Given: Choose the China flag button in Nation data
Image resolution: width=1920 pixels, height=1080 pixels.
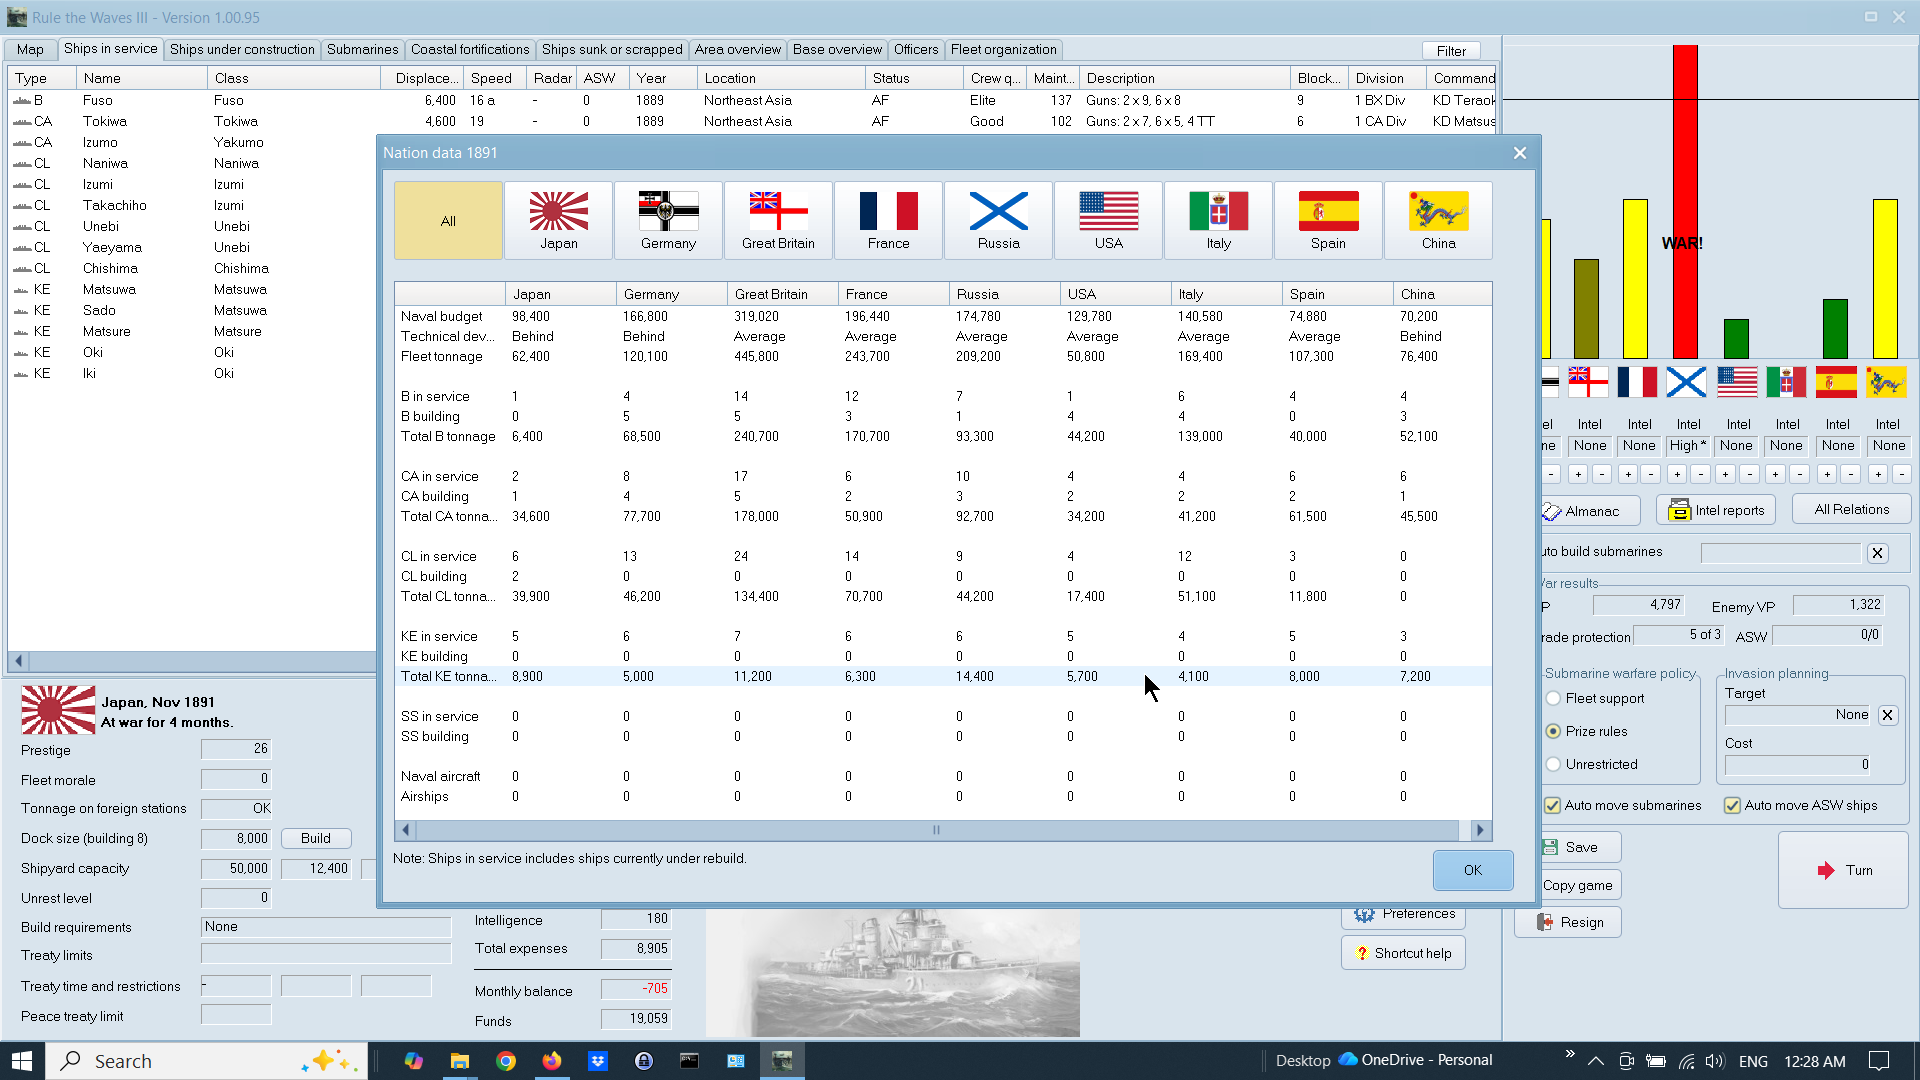Looking at the screenshot, I should coord(1438,220).
